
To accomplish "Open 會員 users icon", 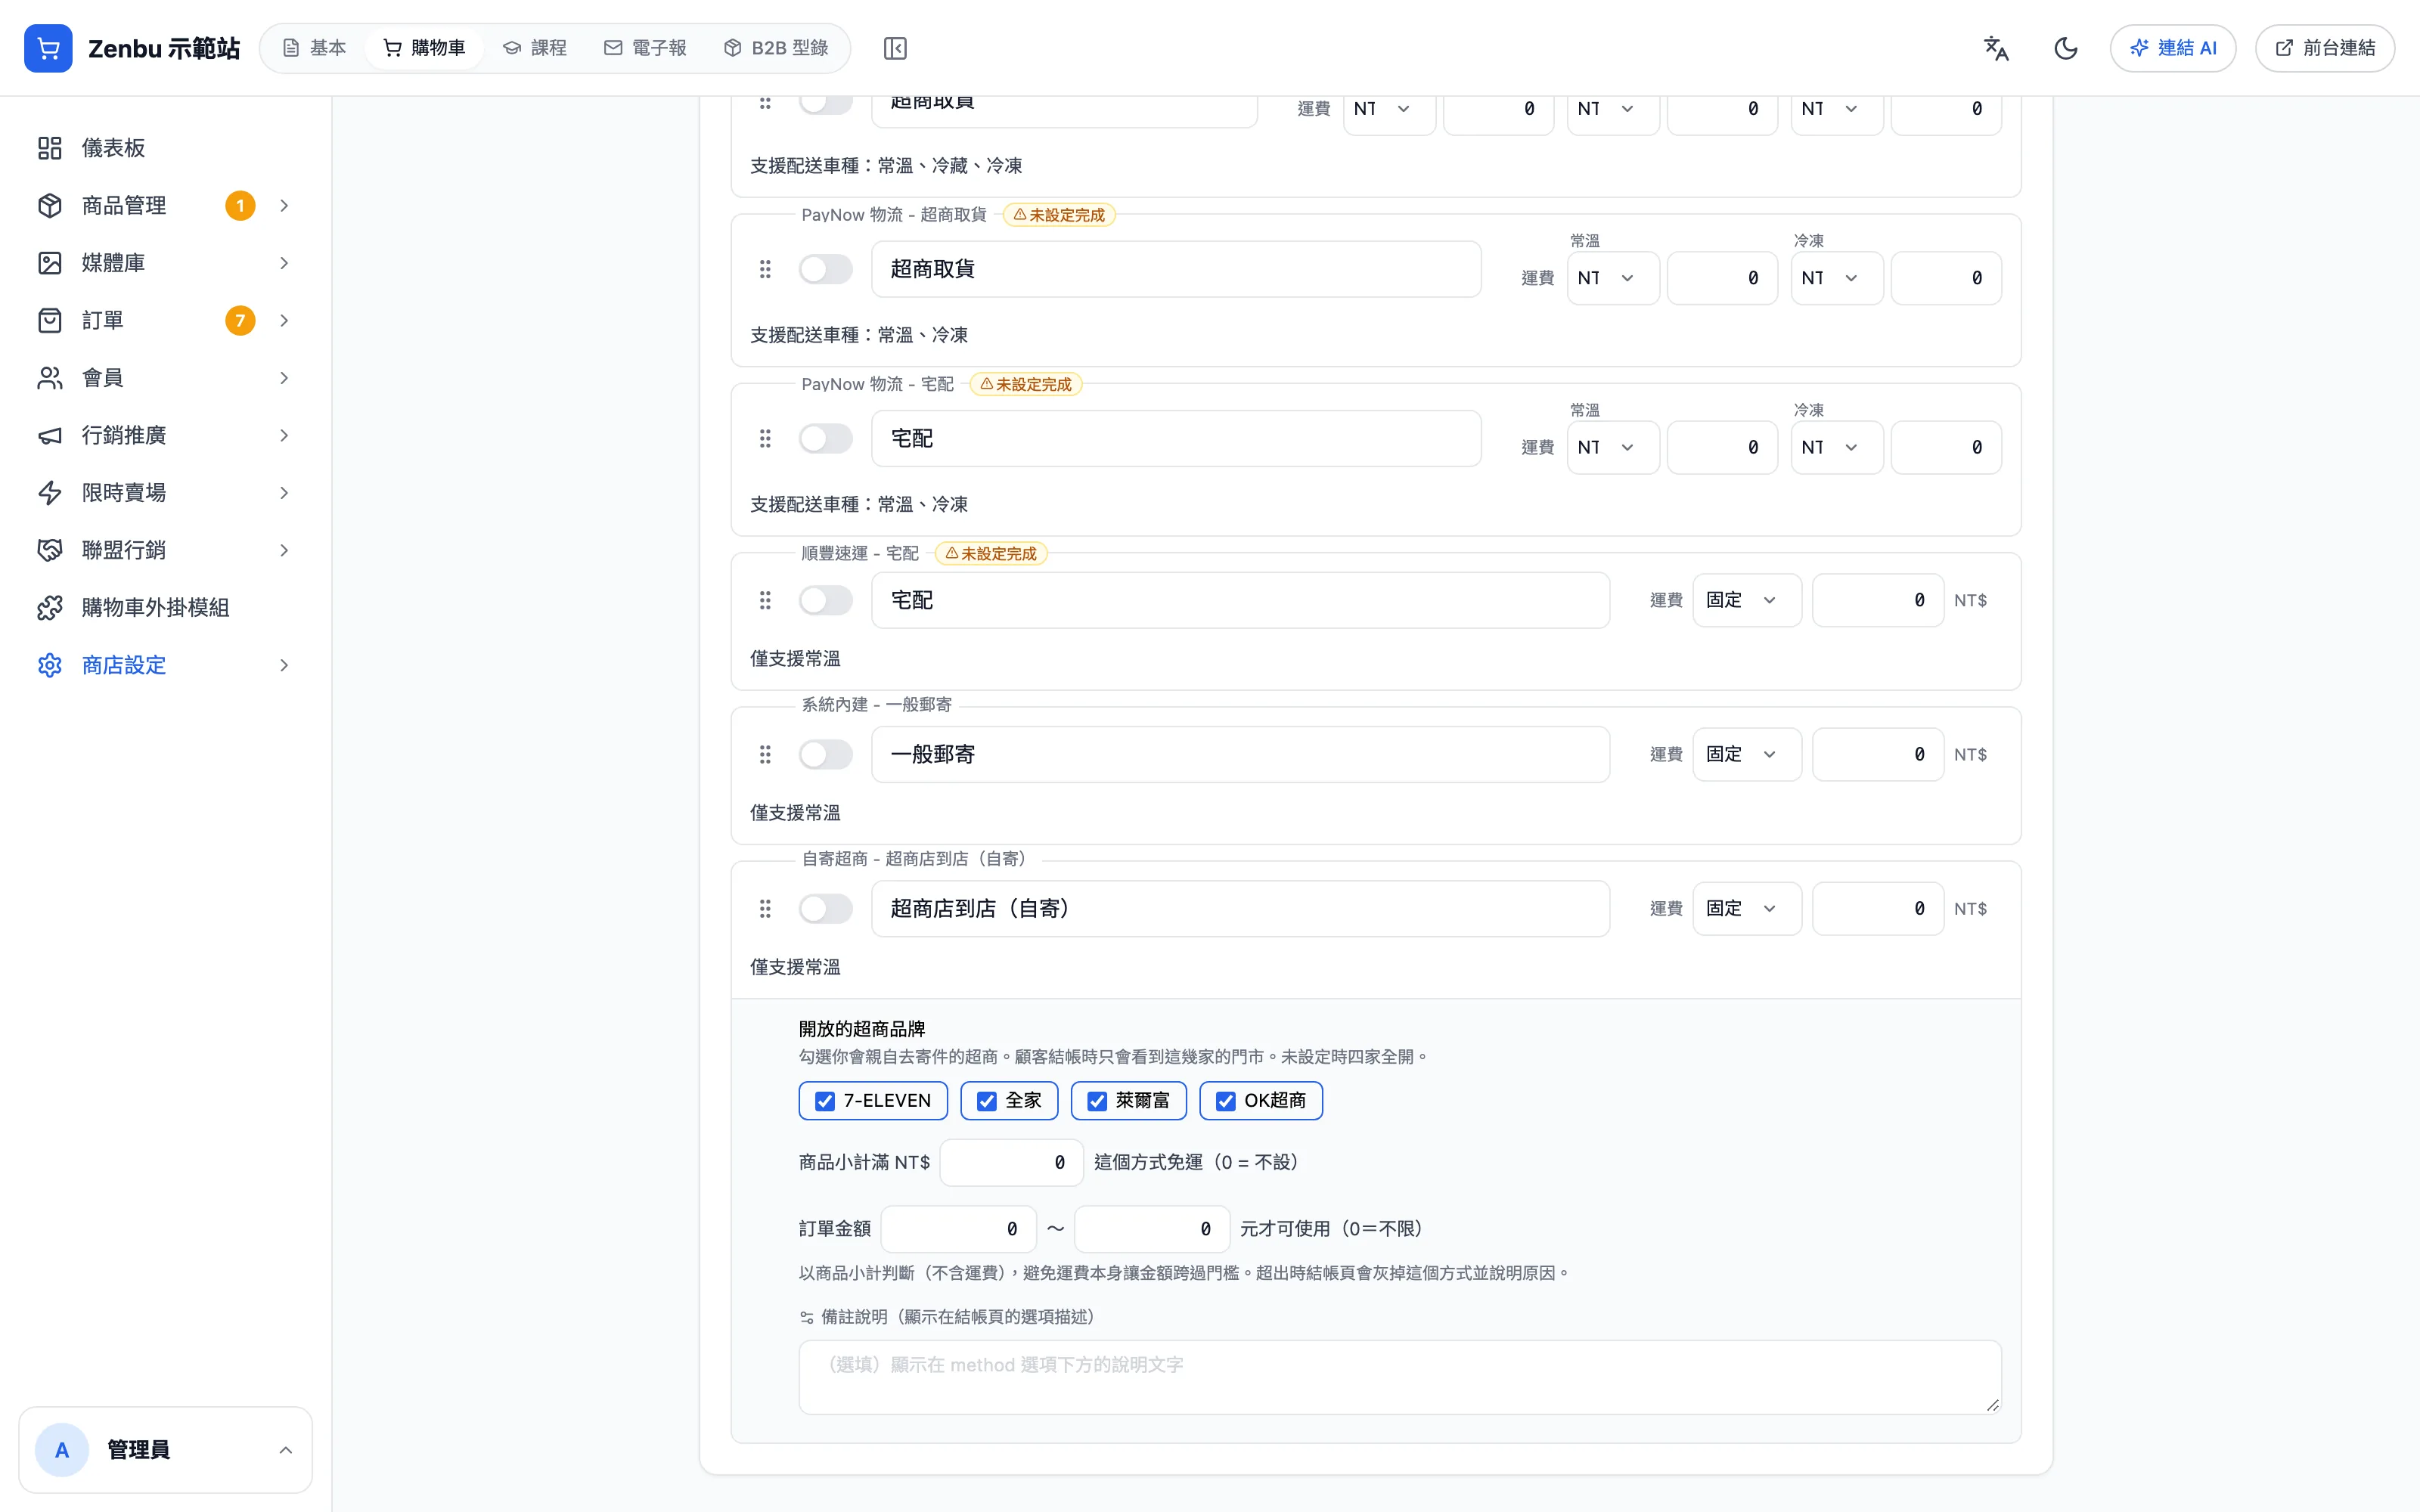I will (x=50, y=378).
